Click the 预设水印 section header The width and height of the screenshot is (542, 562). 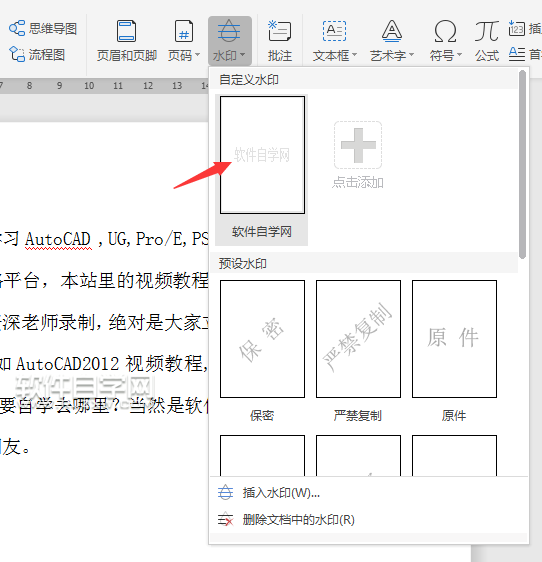pos(243,264)
